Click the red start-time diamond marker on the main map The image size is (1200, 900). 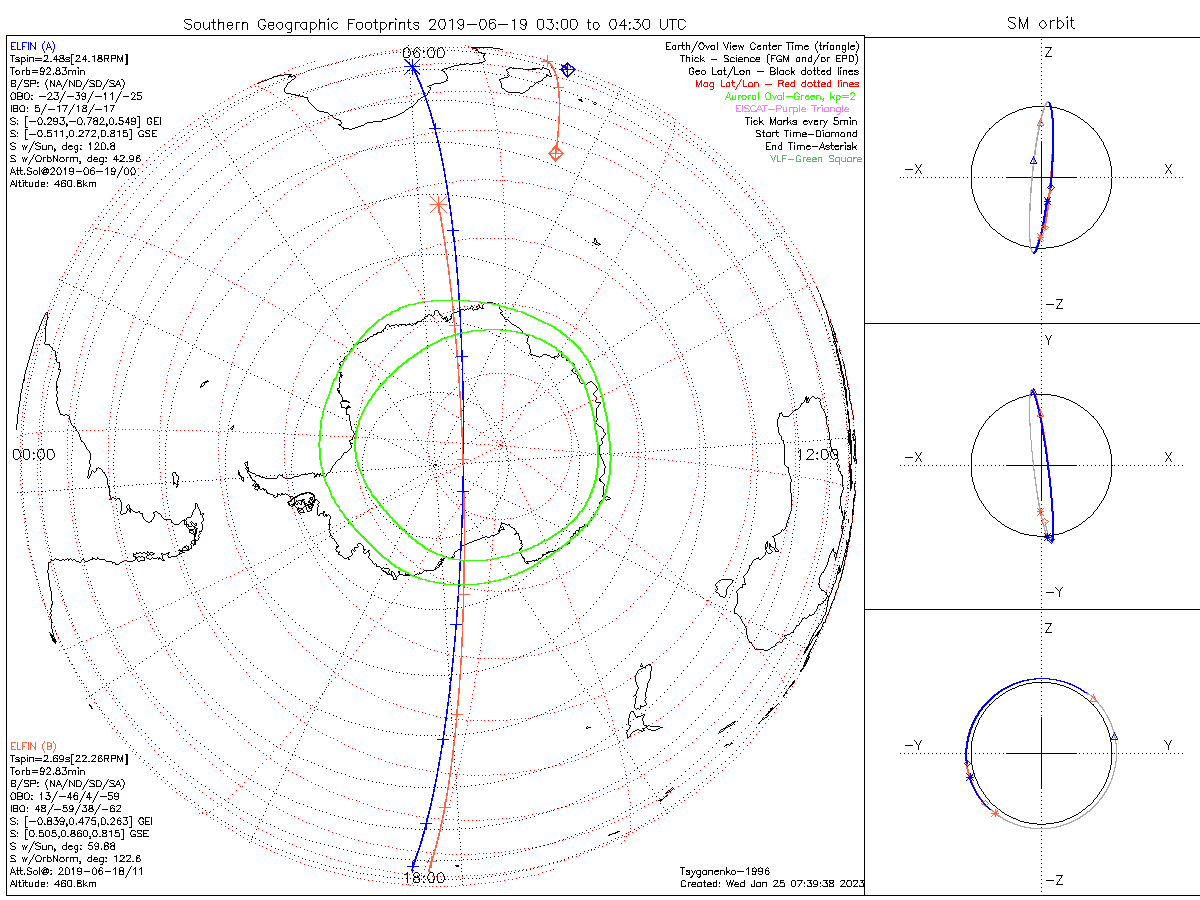click(555, 152)
